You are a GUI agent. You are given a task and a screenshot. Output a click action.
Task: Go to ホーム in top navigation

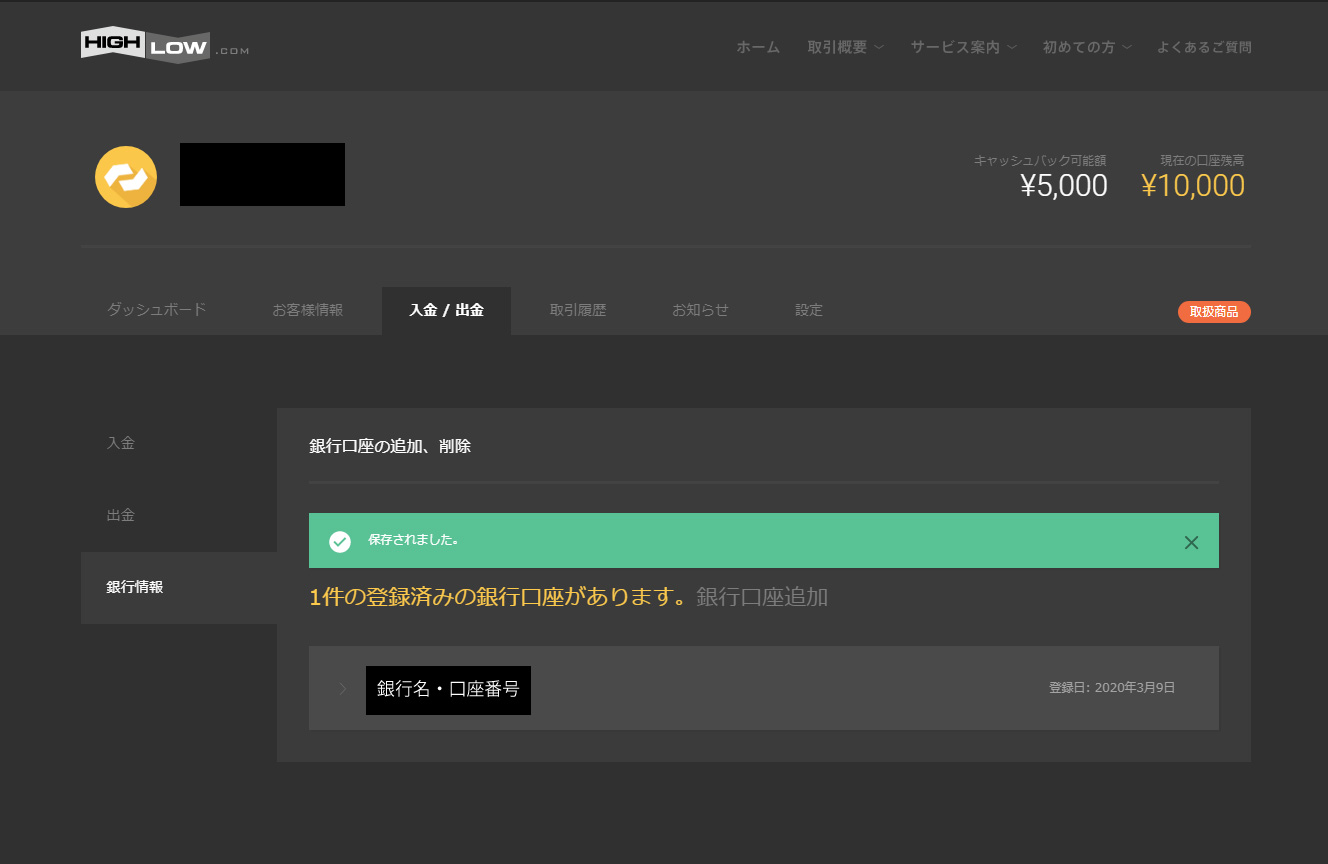(758, 47)
